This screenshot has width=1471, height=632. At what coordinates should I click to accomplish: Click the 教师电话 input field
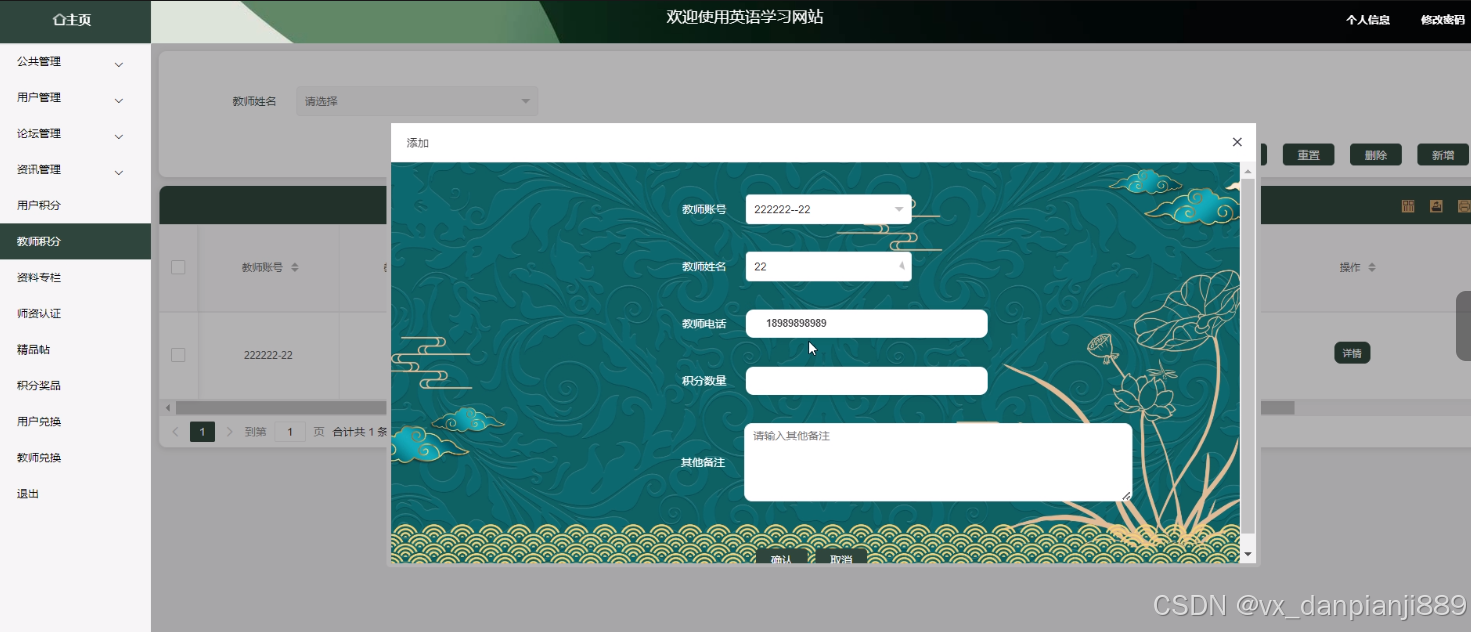pyautogui.click(x=866, y=323)
